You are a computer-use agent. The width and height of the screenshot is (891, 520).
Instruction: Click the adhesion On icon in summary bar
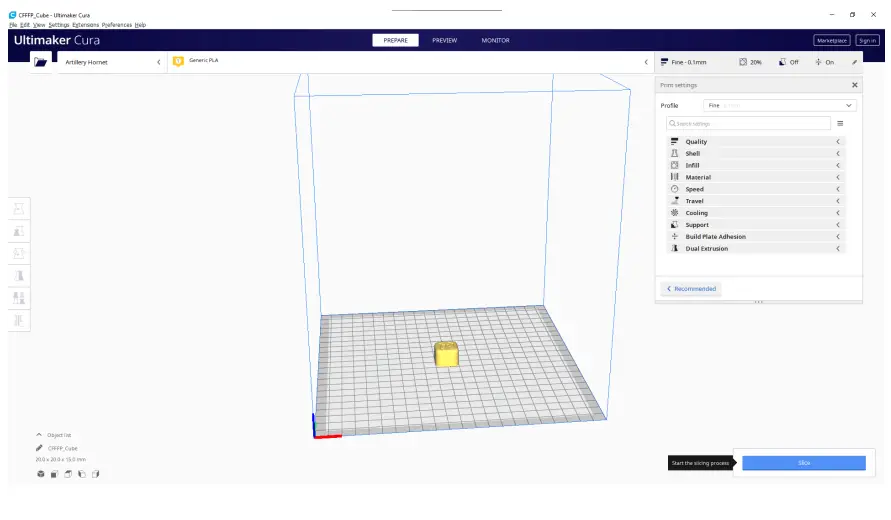[818, 62]
